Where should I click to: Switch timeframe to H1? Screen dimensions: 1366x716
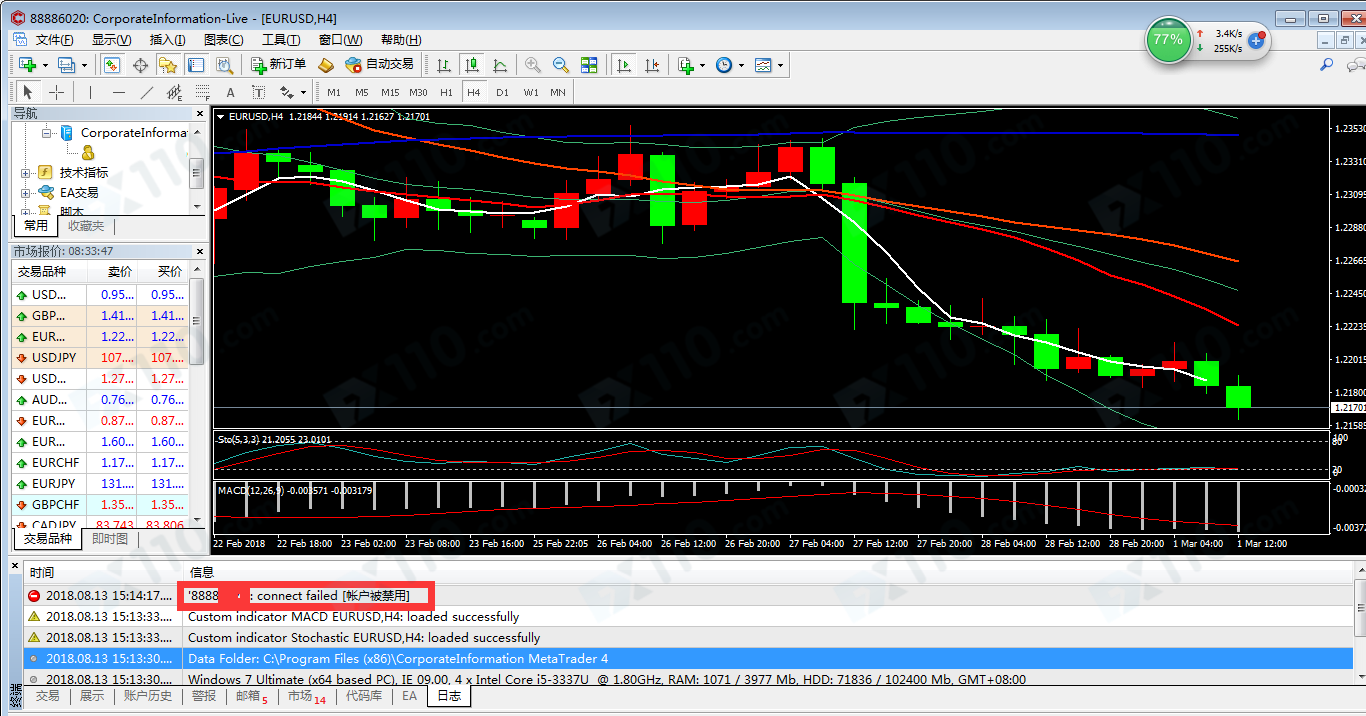[x=446, y=92]
